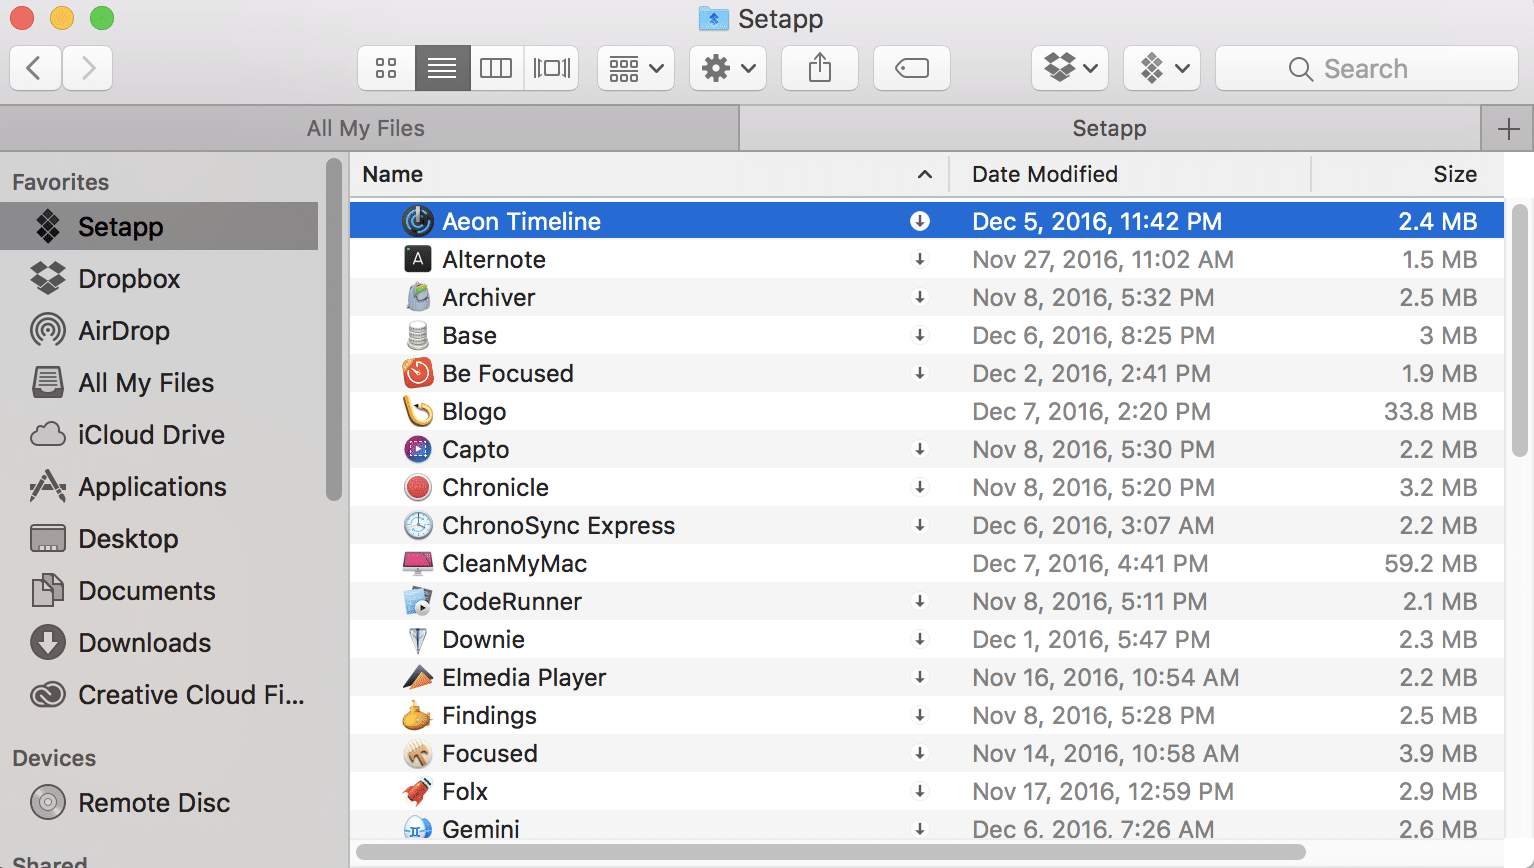
Task: Open iCloud Drive in sidebar
Action: [159, 435]
